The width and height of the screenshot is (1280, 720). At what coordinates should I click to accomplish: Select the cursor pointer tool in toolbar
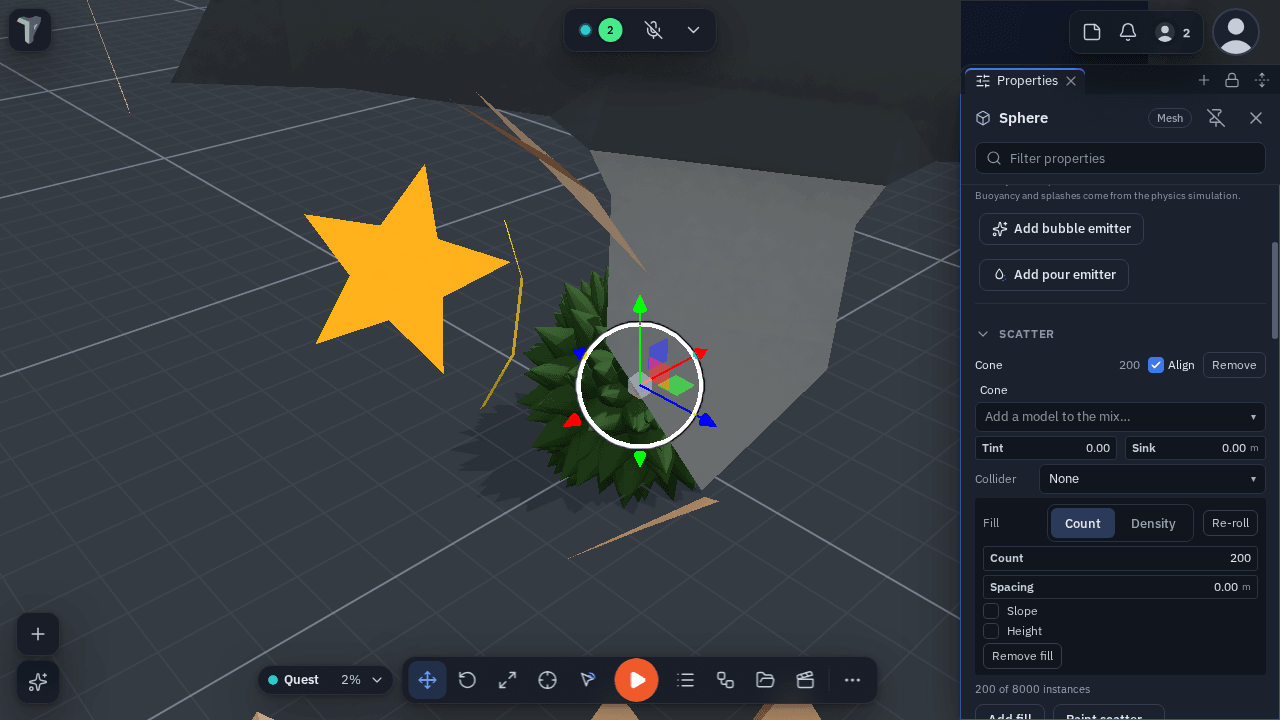(587, 680)
